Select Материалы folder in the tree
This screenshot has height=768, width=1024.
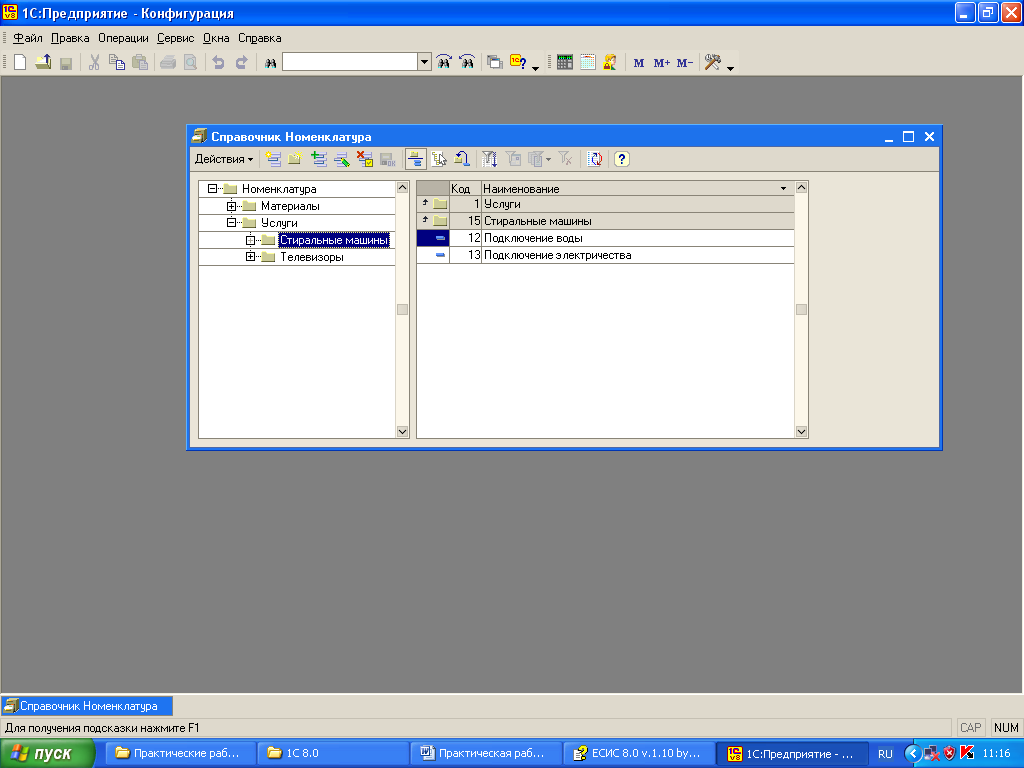290,206
